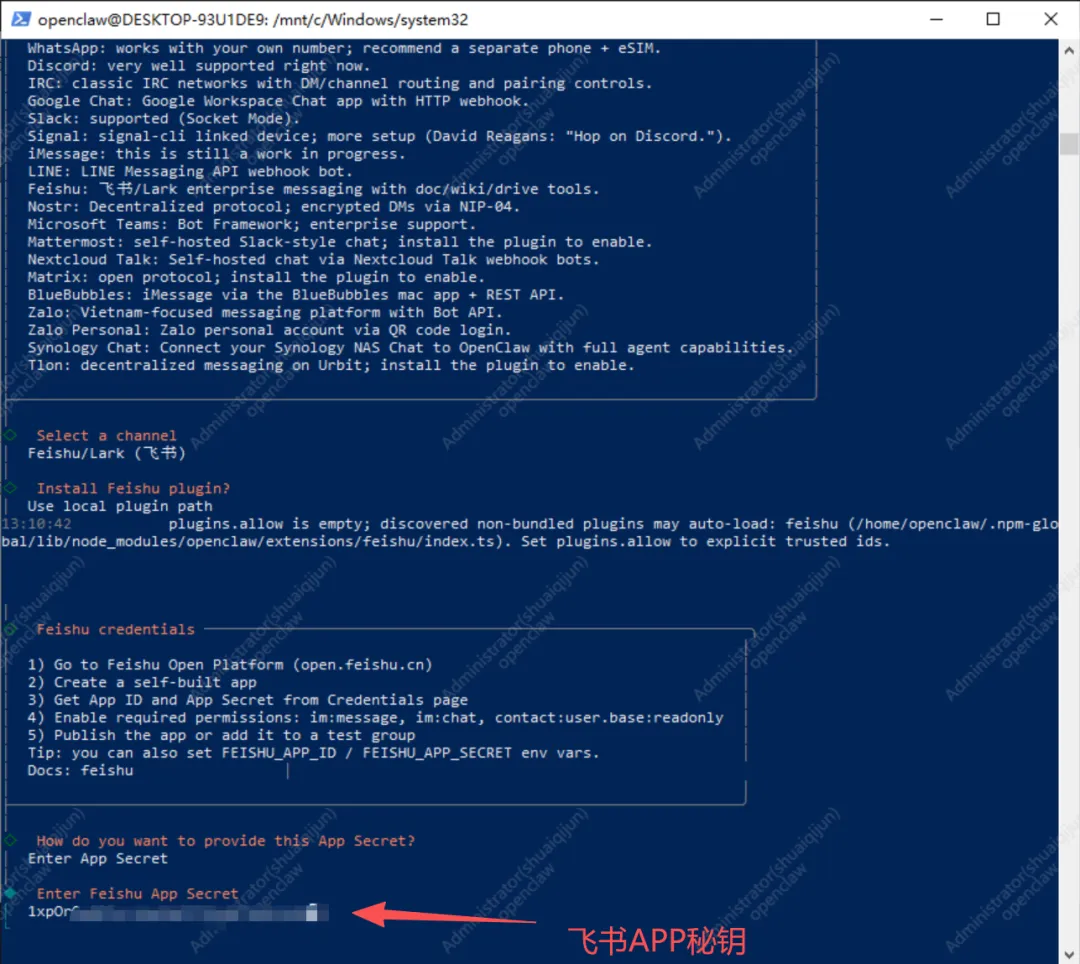Screen dimensions: 1080x964
Task: Click the 'Feishu/Lark (飞书)' selected answer
Action: click(x=107, y=453)
